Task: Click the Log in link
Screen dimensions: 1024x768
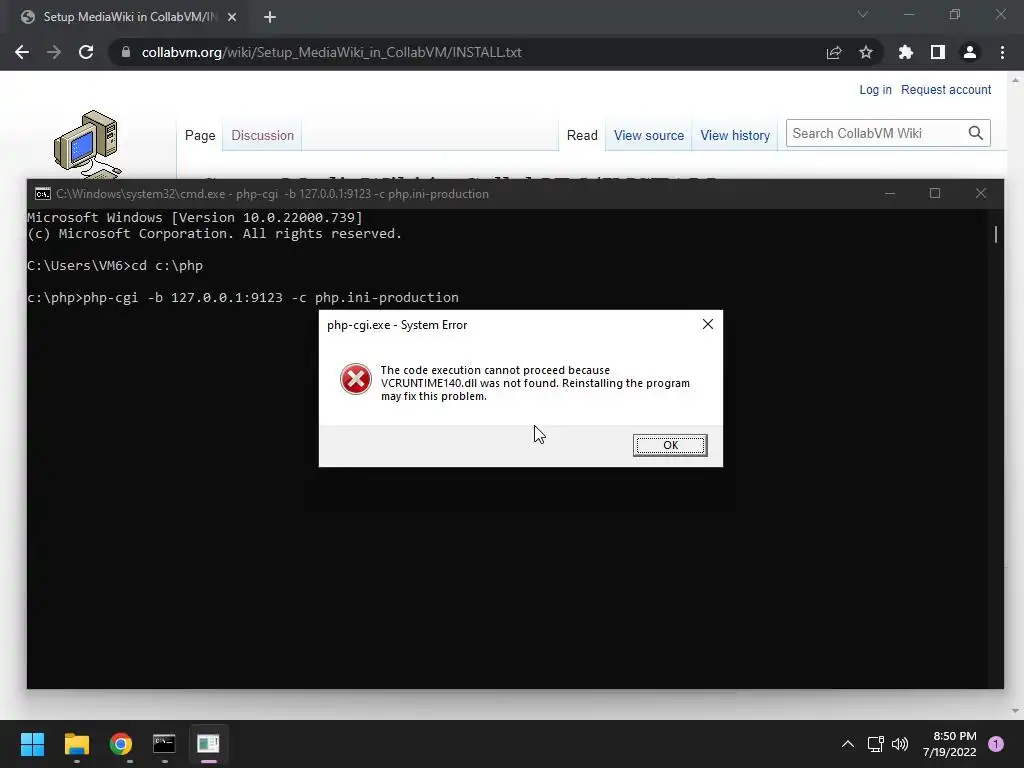Action: click(x=875, y=89)
